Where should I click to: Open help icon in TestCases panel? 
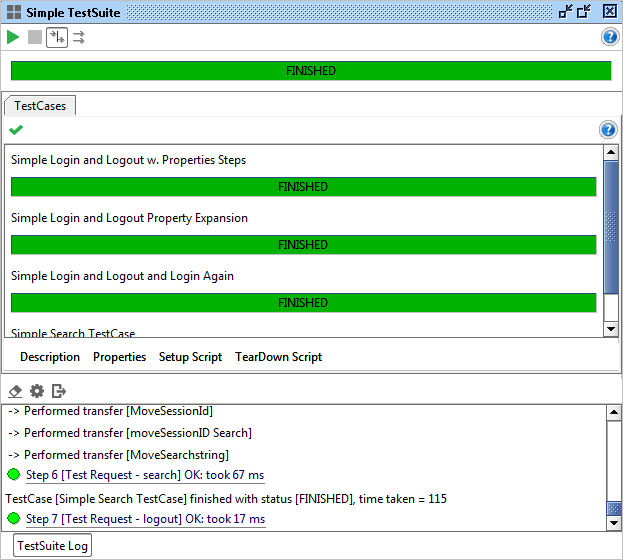[x=608, y=130]
